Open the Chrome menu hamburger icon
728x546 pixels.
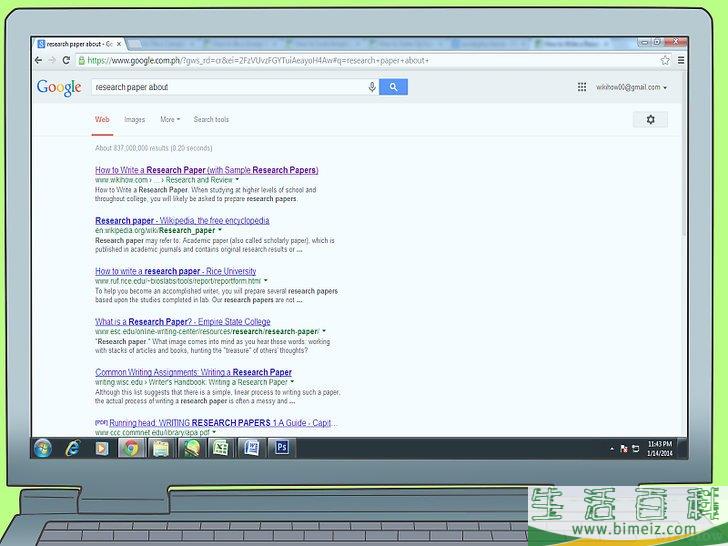click(x=681, y=60)
